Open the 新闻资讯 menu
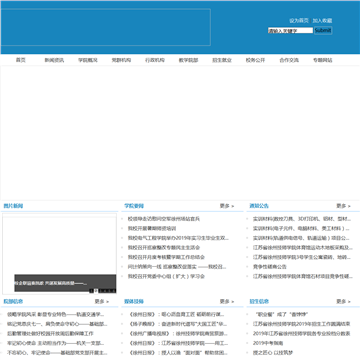The height and width of the screenshot is (360, 360). coord(54,60)
